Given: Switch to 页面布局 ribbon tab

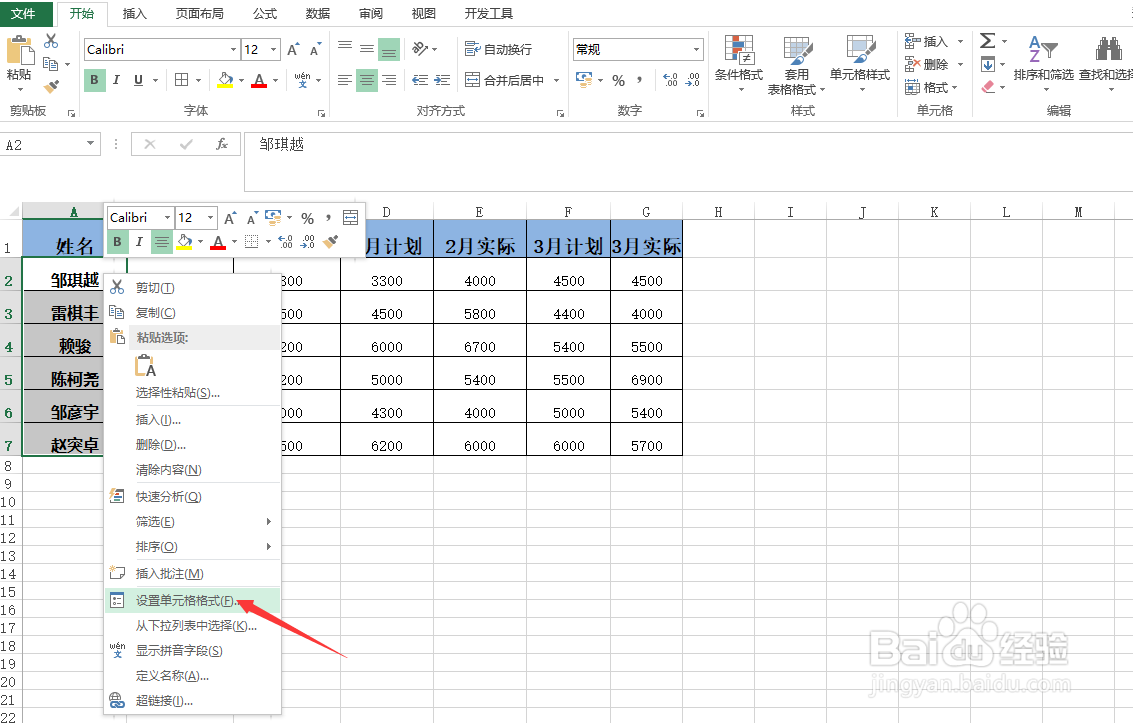Looking at the screenshot, I should [199, 14].
